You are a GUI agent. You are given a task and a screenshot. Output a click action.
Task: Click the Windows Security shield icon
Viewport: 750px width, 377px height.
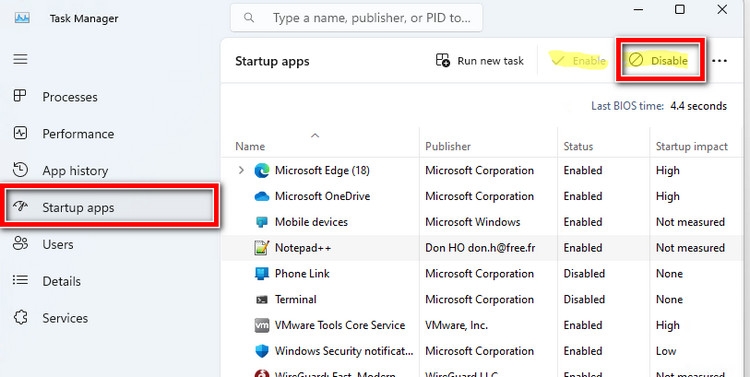coord(262,351)
